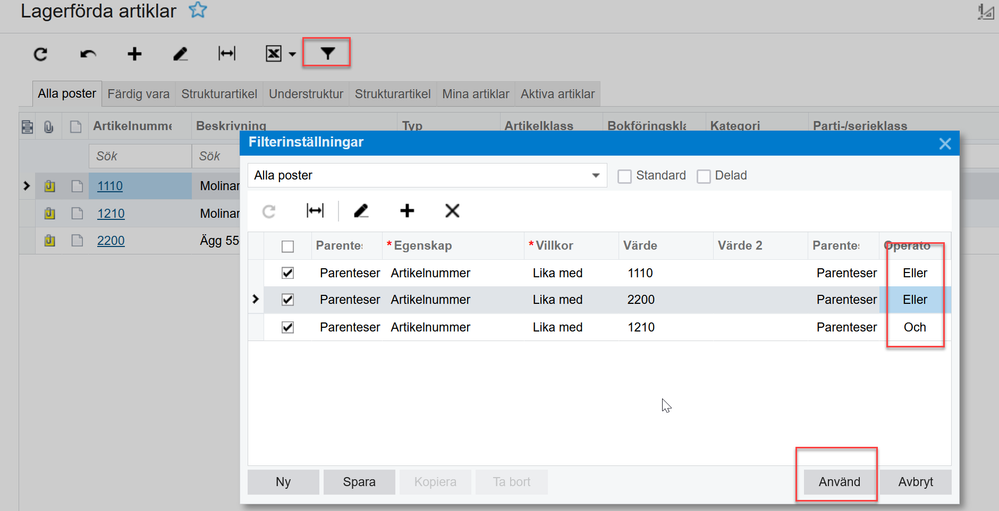Switch to the Färdig vara tab
Viewport: 999px width, 511px height.
138,94
